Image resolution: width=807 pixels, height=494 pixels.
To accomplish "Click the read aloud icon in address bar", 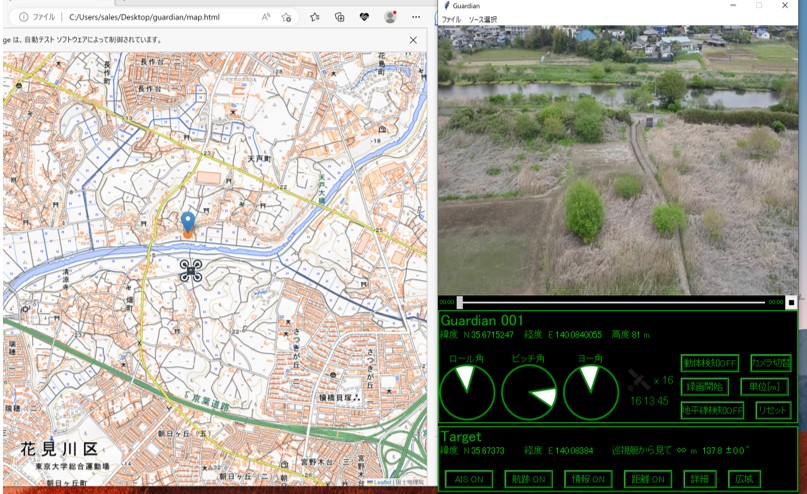I will point(266,17).
